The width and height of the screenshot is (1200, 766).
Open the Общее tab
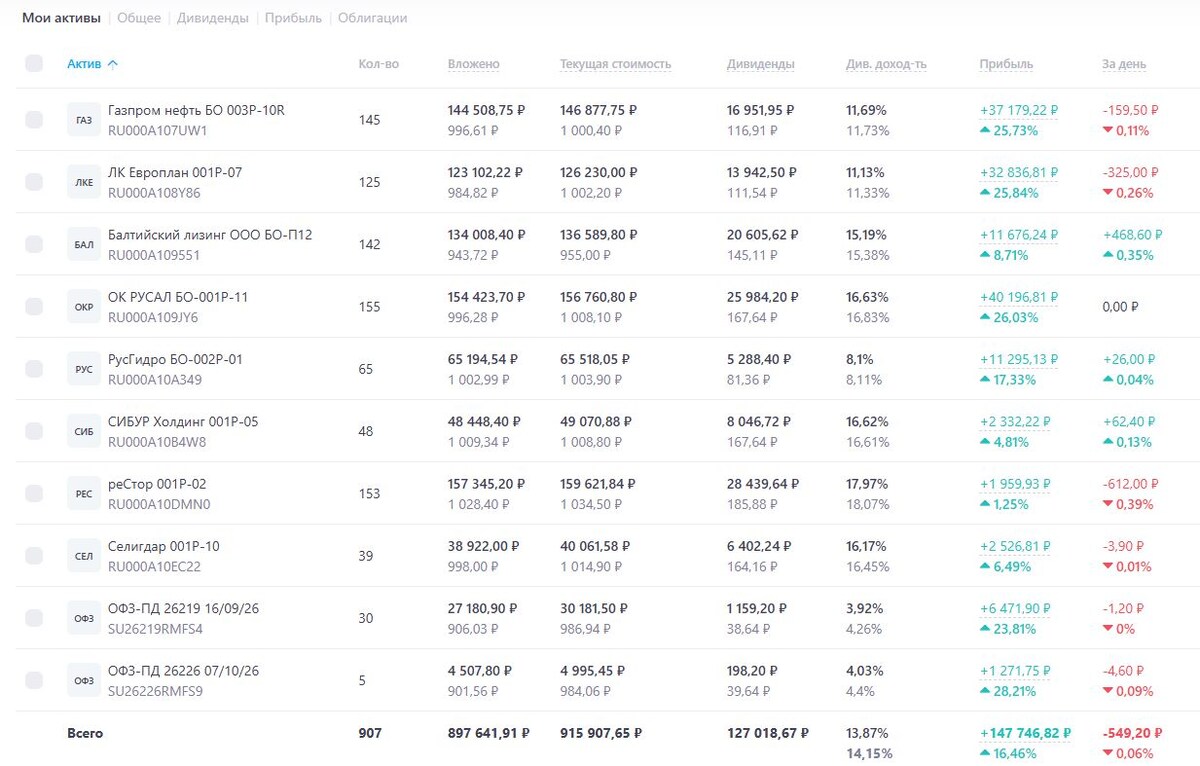click(x=139, y=18)
